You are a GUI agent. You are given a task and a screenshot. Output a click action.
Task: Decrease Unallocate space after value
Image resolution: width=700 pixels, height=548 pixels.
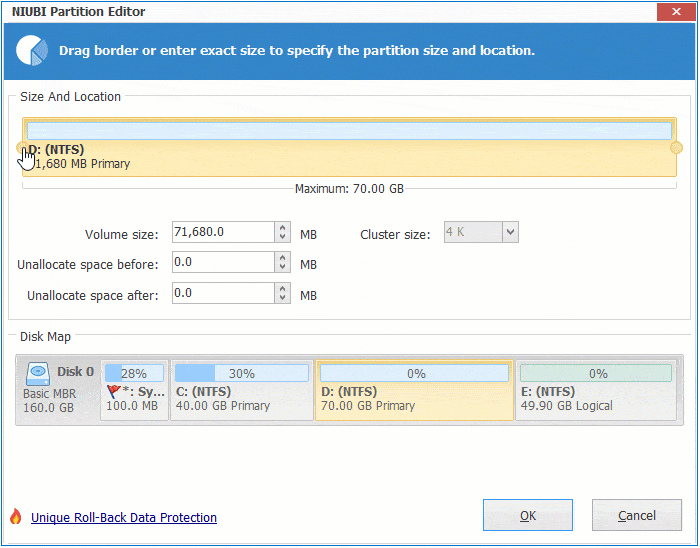click(282, 299)
